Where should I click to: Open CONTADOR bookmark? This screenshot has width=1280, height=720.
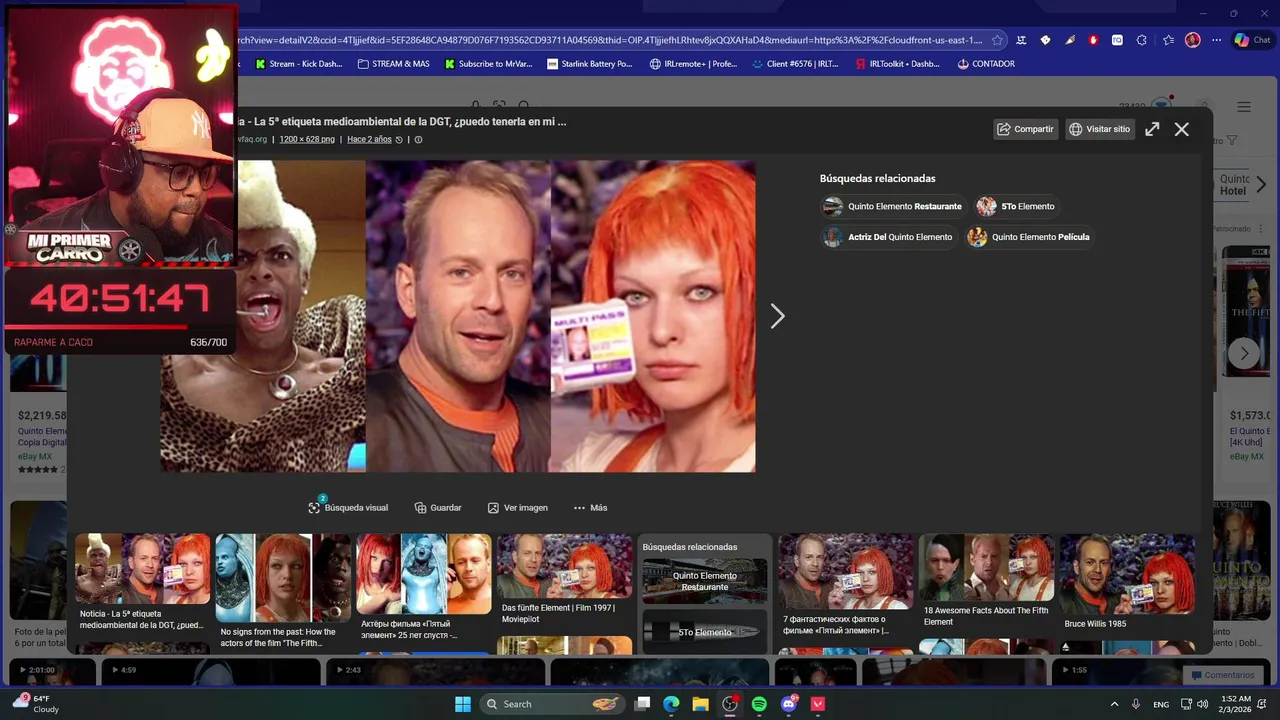(986, 64)
